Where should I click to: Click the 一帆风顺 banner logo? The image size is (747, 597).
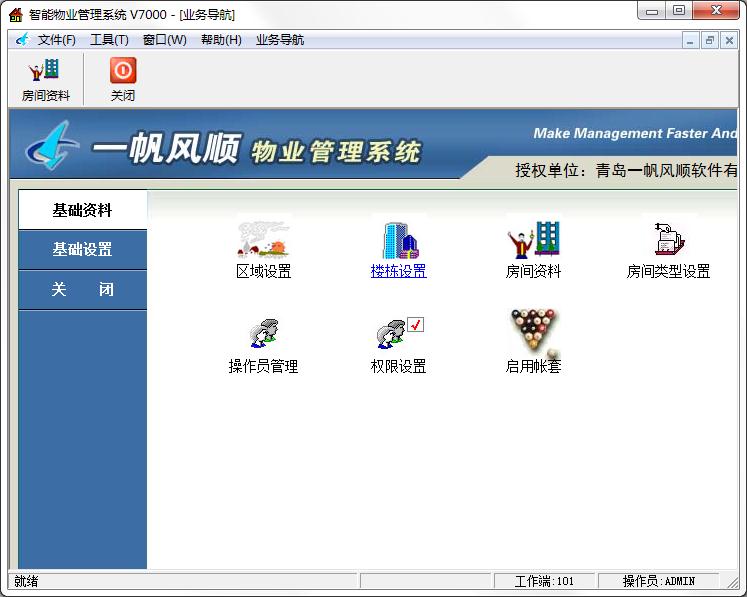(53, 146)
